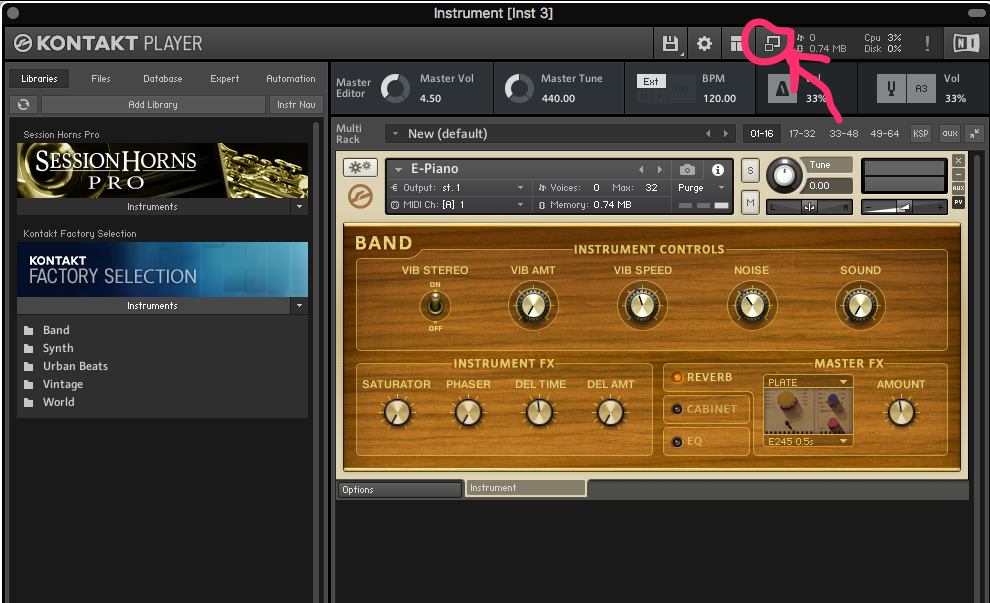The width and height of the screenshot is (990, 603).
Task: Switch to the Database tab
Action: tap(162, 78)
